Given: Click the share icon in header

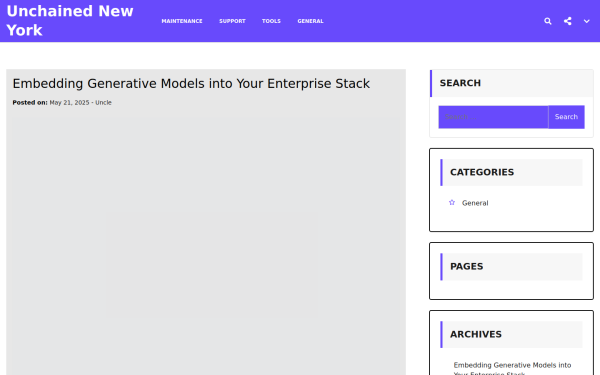Looking at the screenshot, I should click(x=567, y=21).
